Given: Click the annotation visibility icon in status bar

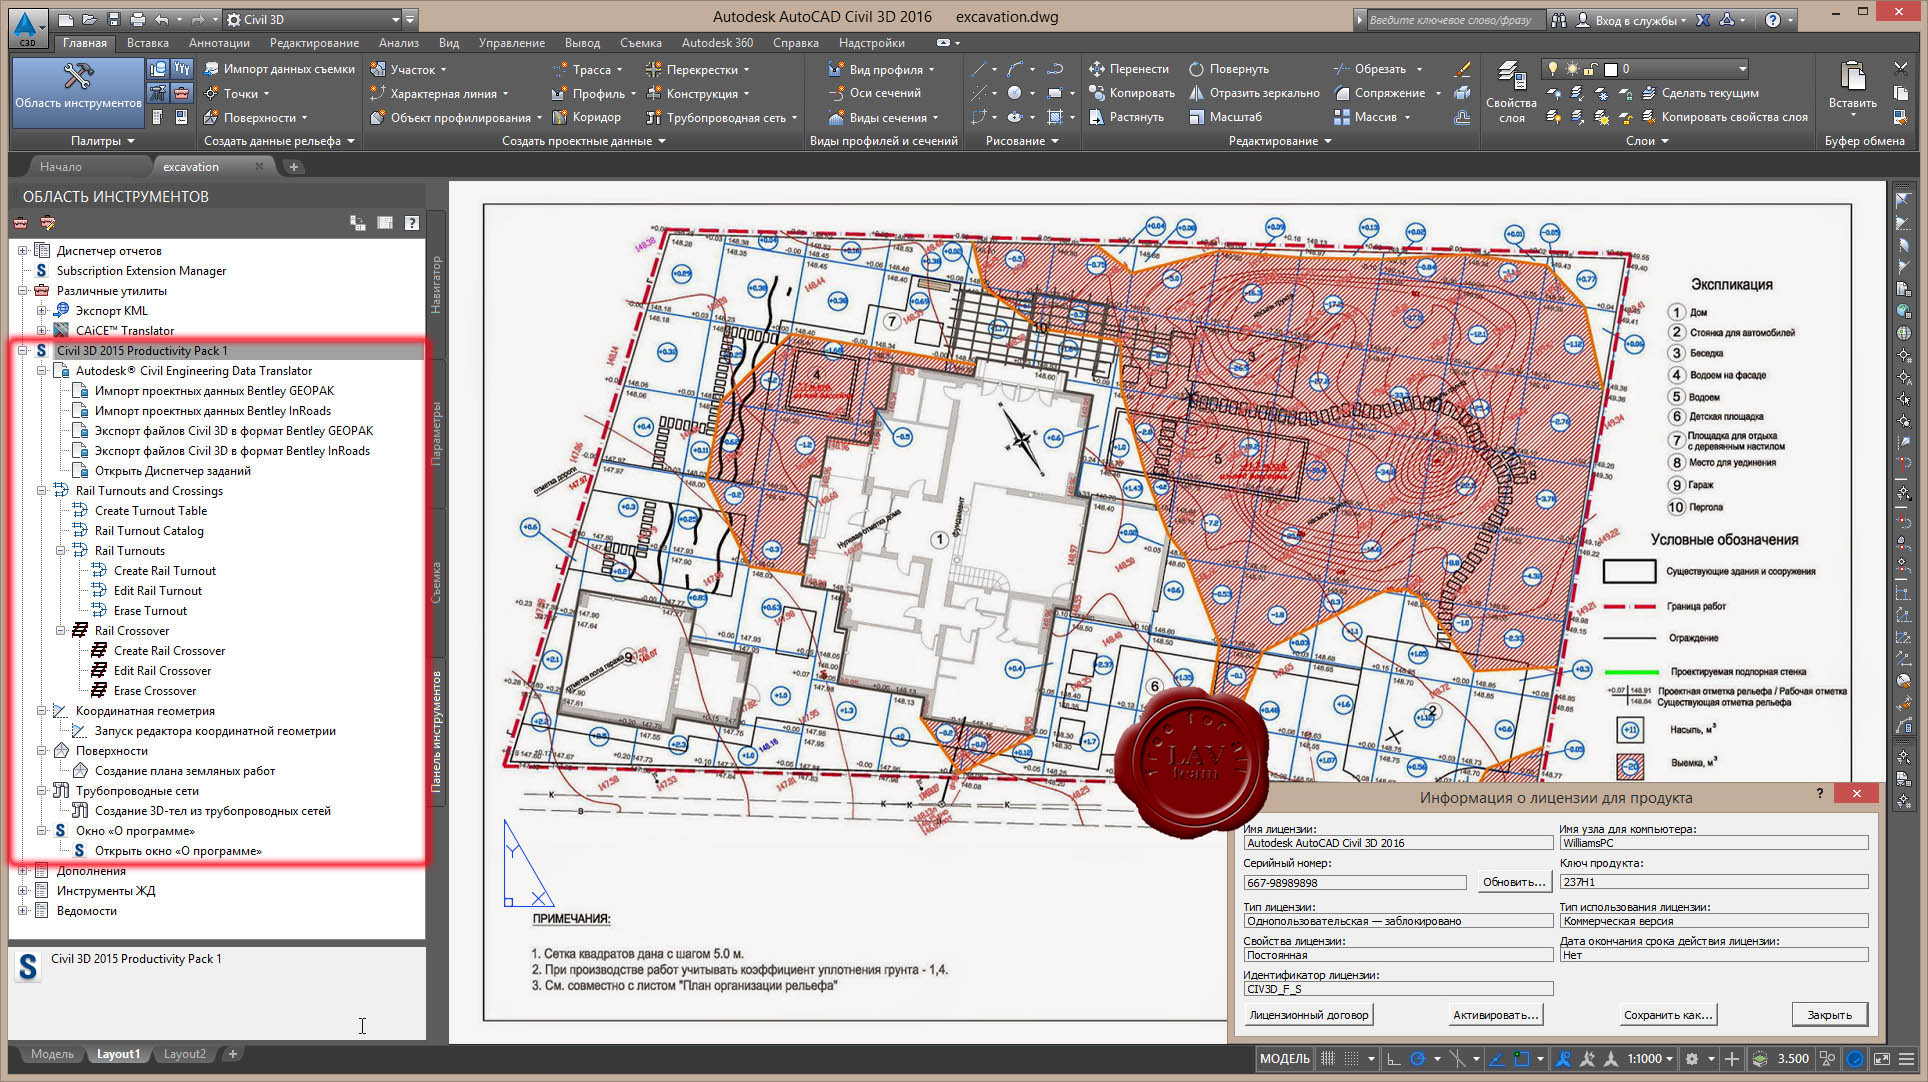Looking at the screenshot, I should [1563, 1058].
